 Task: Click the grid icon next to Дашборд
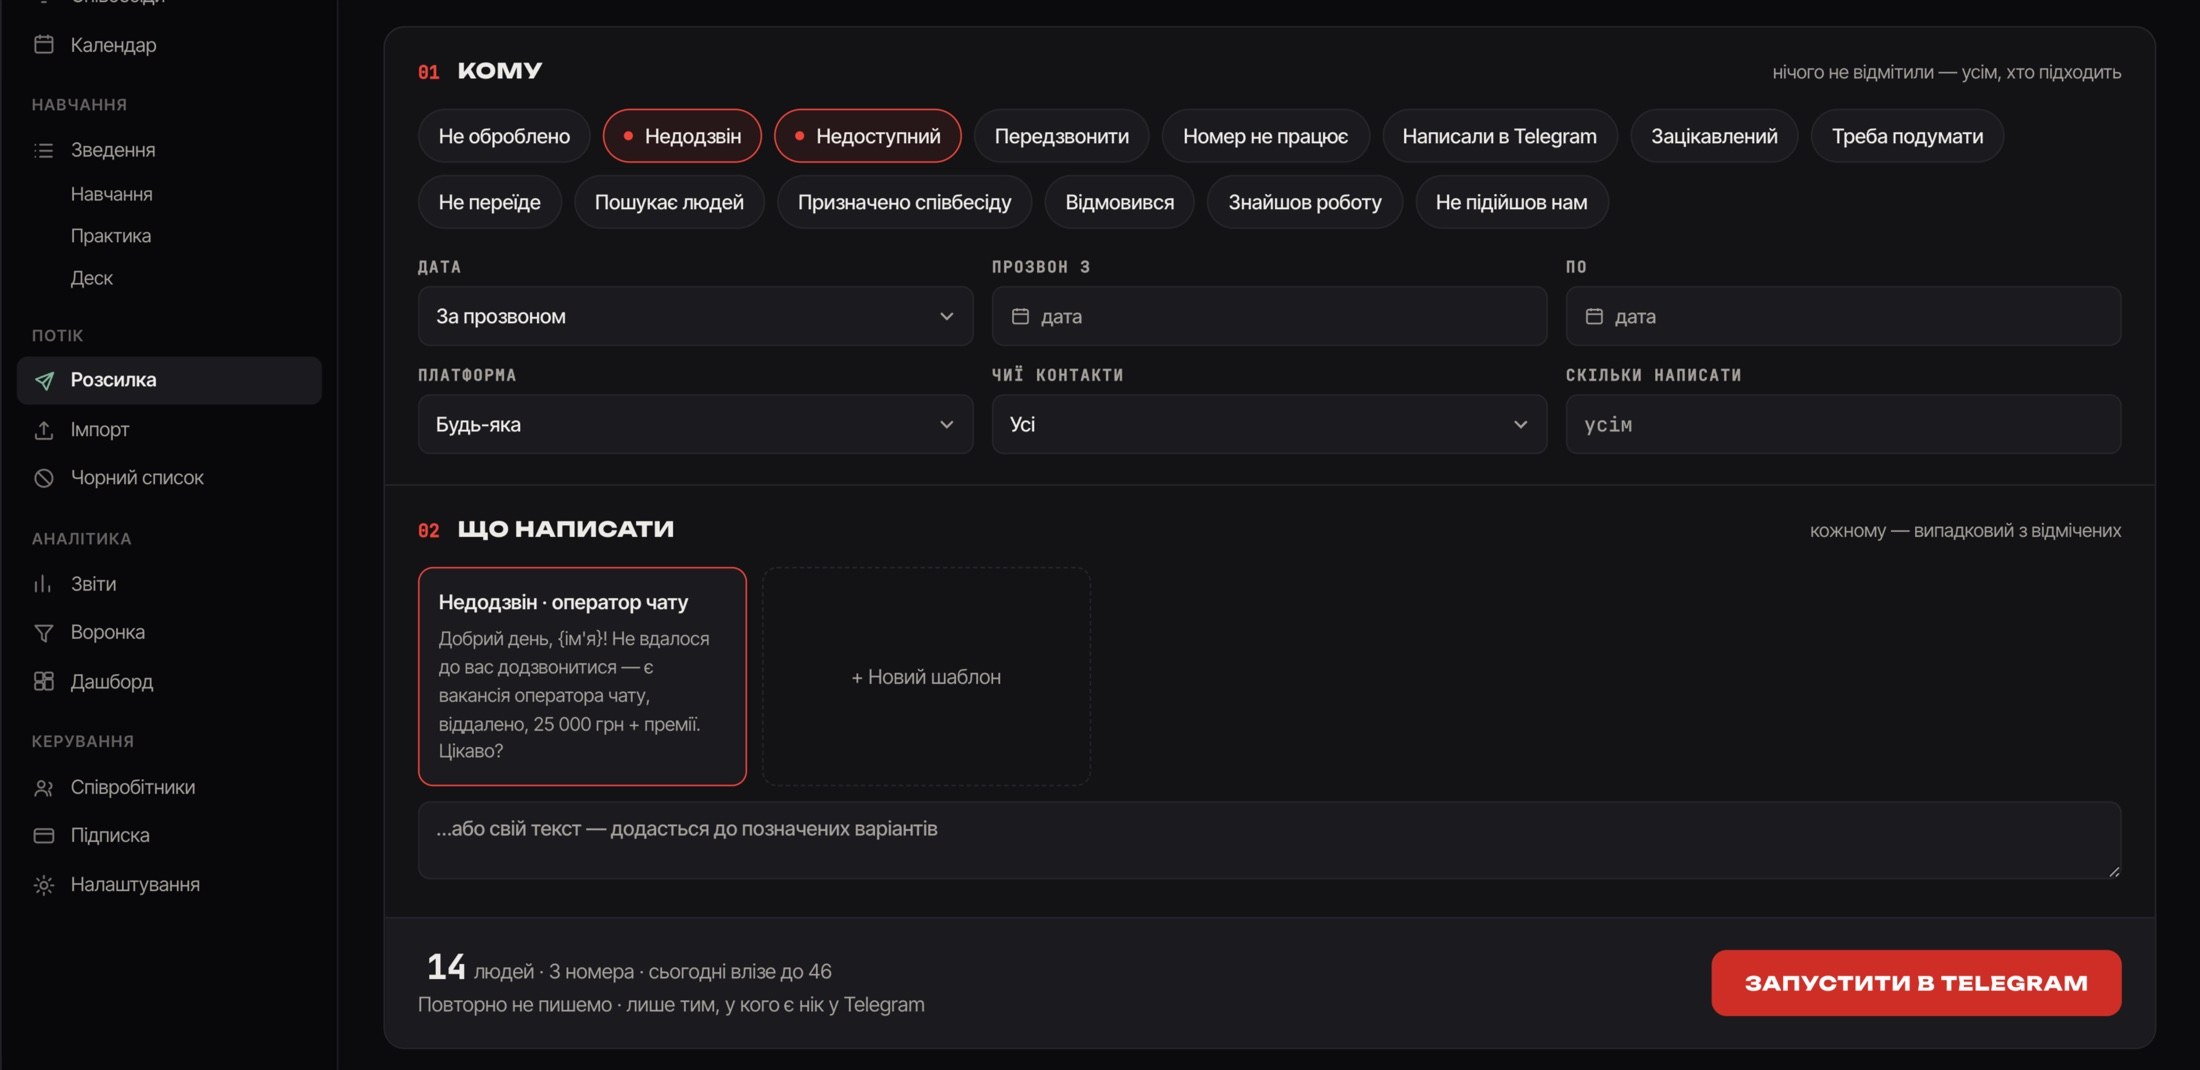44,681
